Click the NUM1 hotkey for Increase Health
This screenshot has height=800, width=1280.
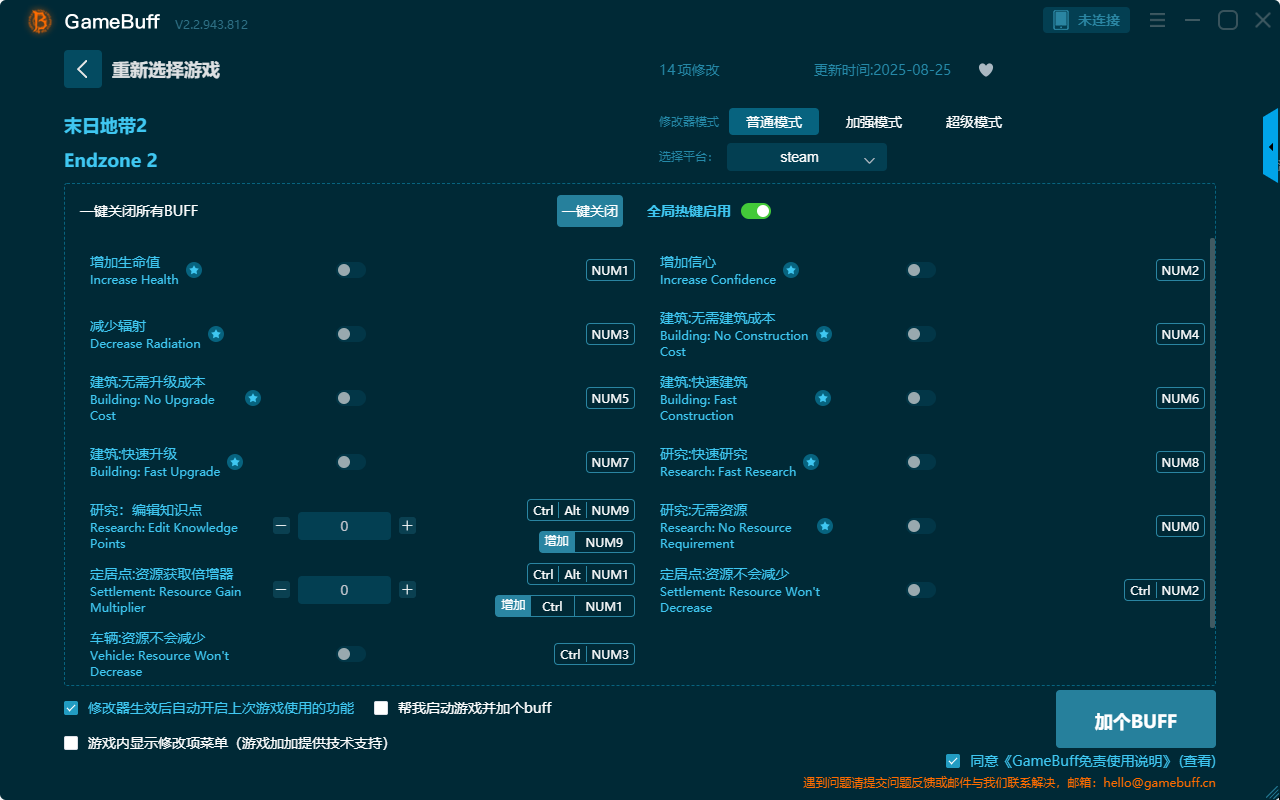pos(610,270)
